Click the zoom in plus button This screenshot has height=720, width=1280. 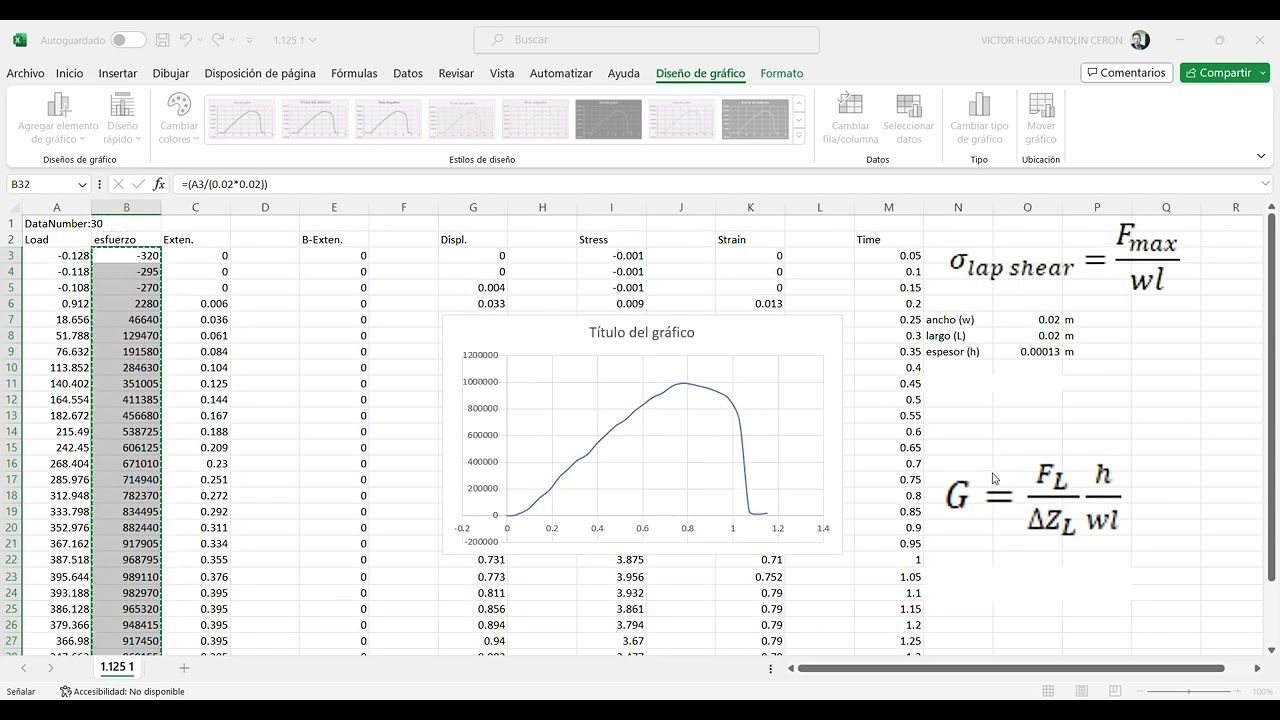tap(1239, 691)
